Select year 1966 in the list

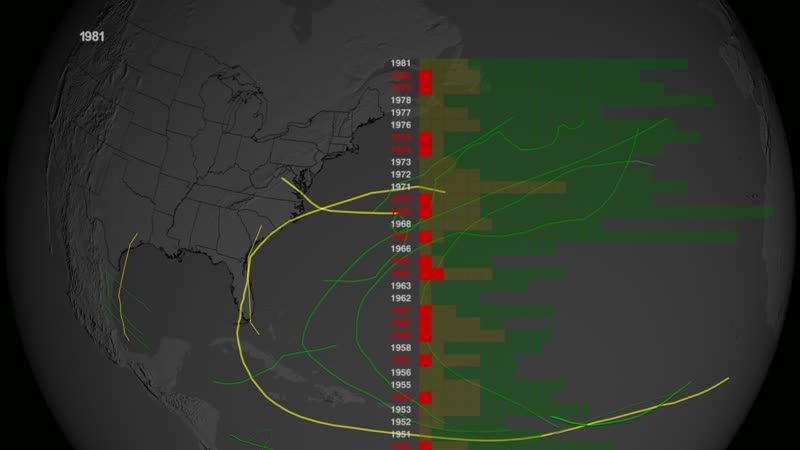tap(401, 249)
